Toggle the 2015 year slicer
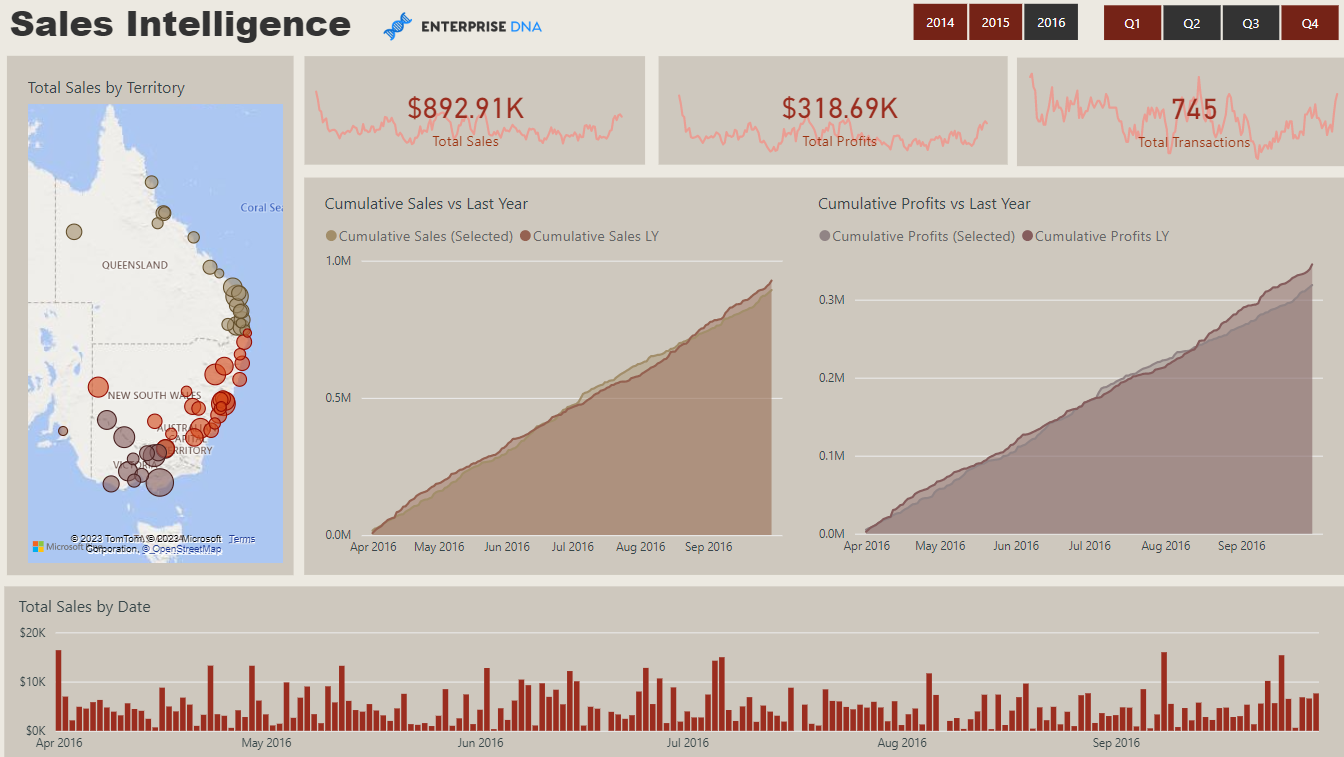1344x757 pixels. [995, 23]
